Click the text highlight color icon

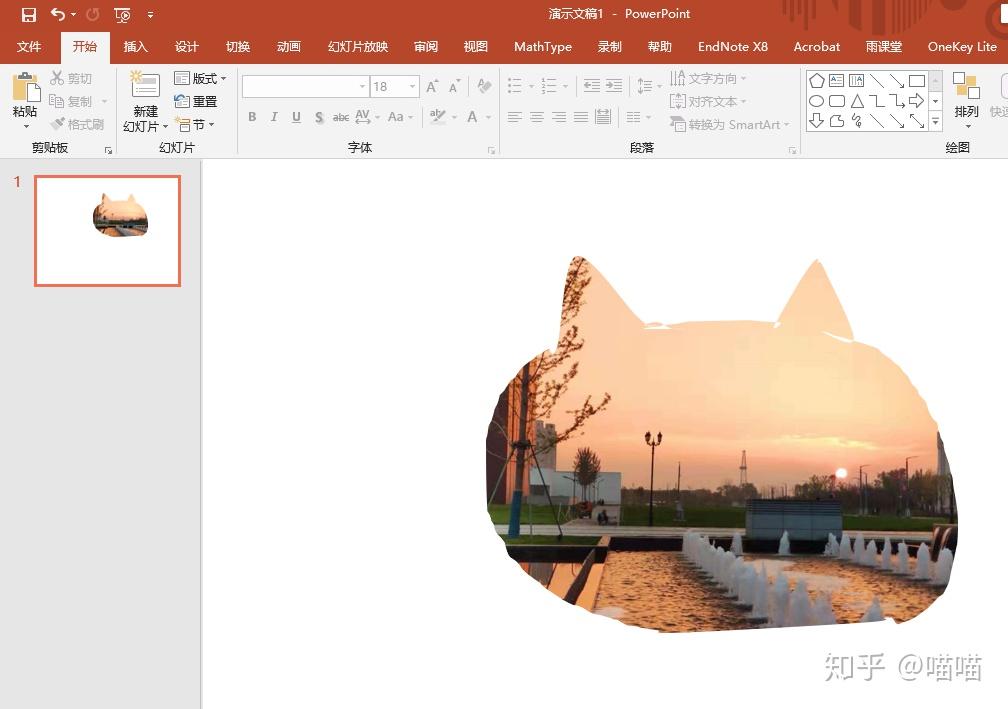[438, 116]
